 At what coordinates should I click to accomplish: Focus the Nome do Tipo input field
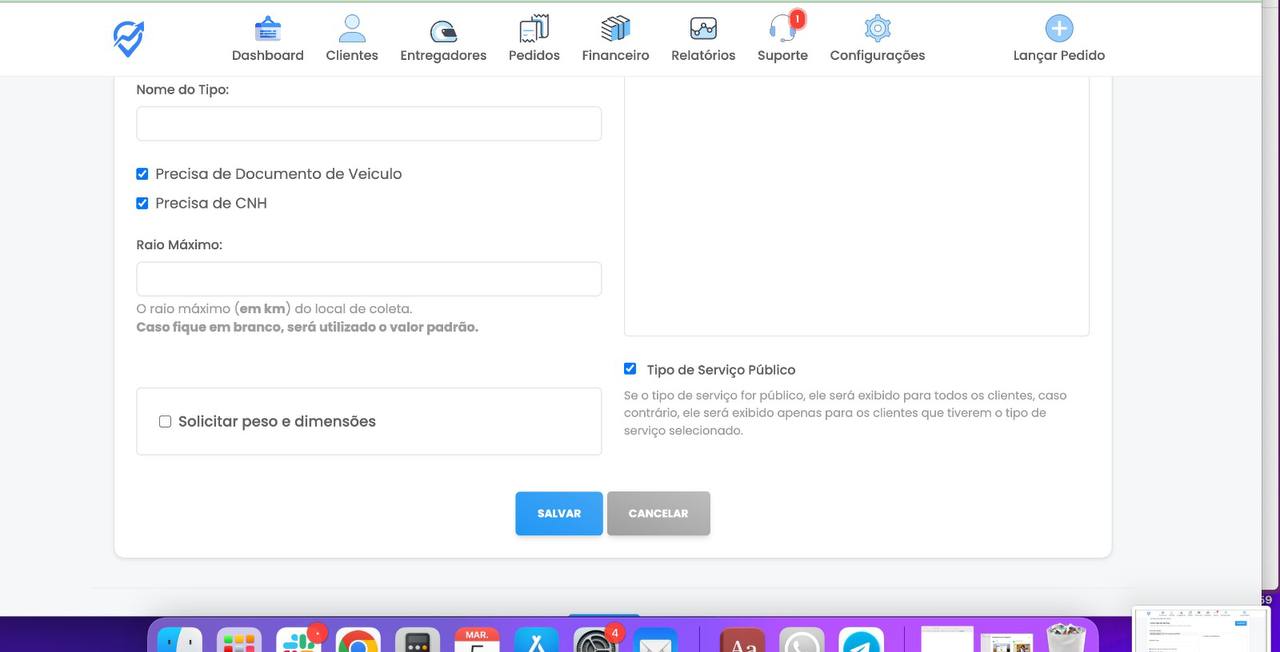368,124
